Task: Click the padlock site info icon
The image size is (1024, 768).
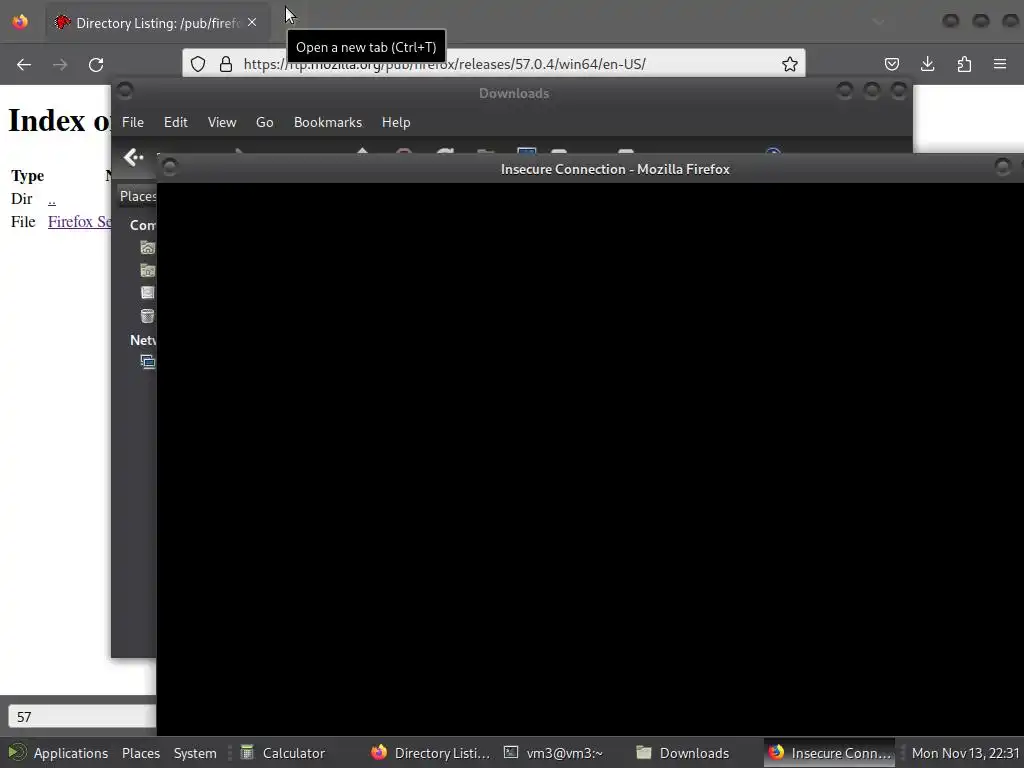Action: coord(226,64)
